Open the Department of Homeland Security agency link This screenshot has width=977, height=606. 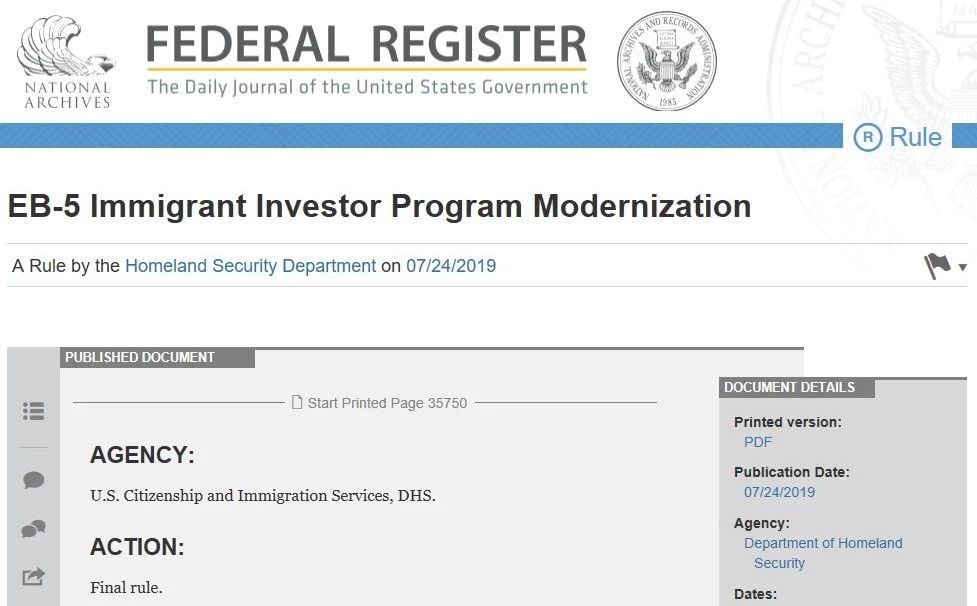pos(822,552)
